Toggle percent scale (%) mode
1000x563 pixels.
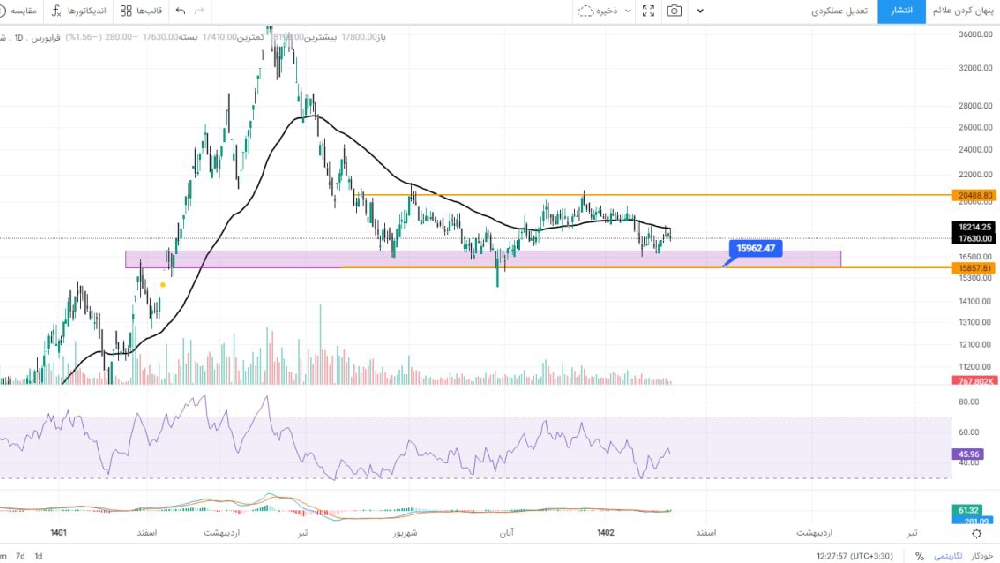point(919,556)
